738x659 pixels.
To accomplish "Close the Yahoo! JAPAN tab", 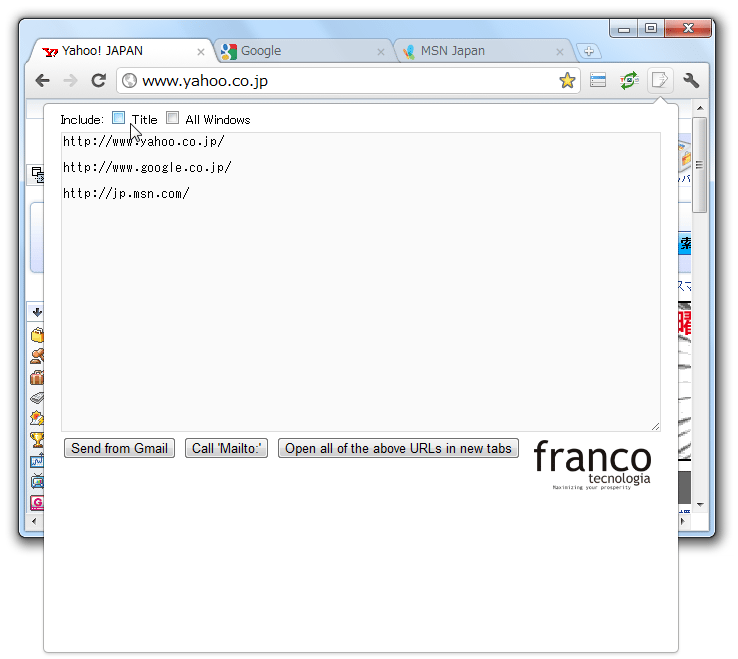I will pyautogui.click(x=201, y=52).
